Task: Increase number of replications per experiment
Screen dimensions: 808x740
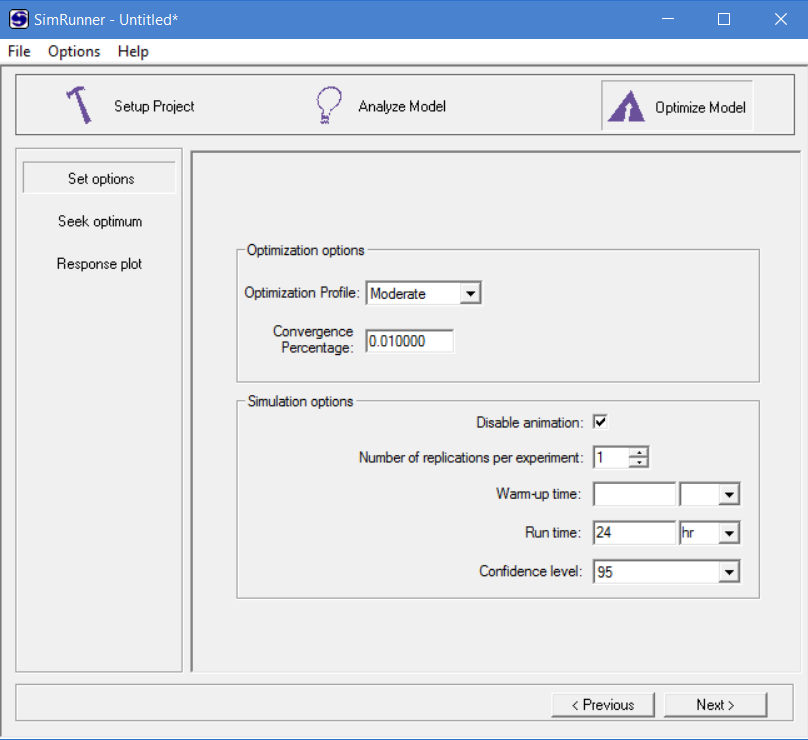Action: (639, 452)
